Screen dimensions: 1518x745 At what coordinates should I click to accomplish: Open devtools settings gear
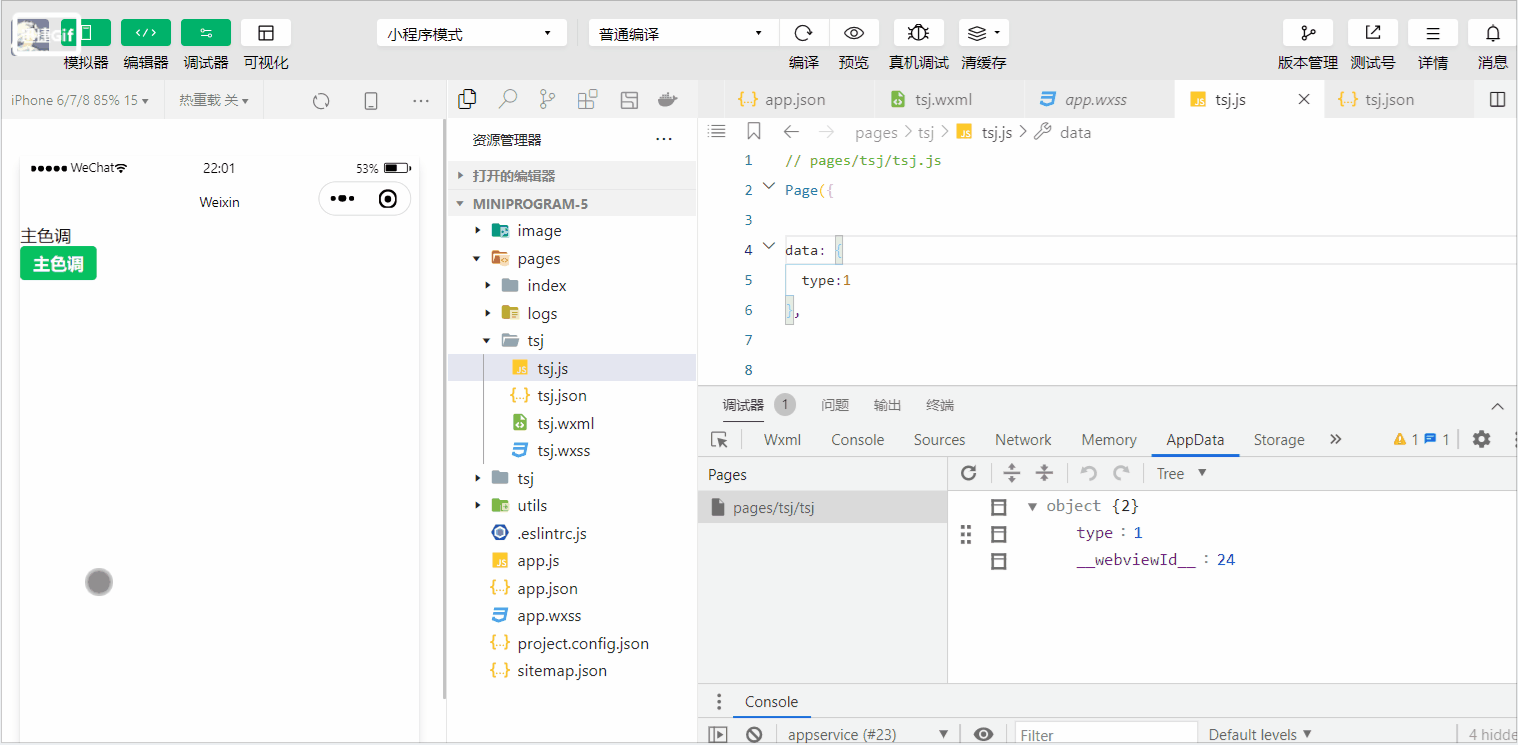(1482, 439)
